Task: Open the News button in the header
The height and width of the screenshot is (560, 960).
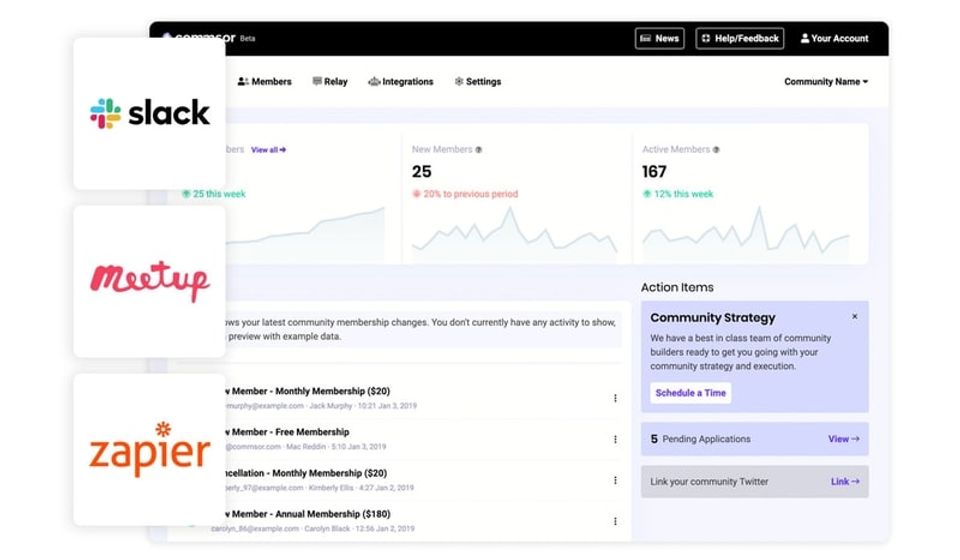Action: (x=659, y=39)
